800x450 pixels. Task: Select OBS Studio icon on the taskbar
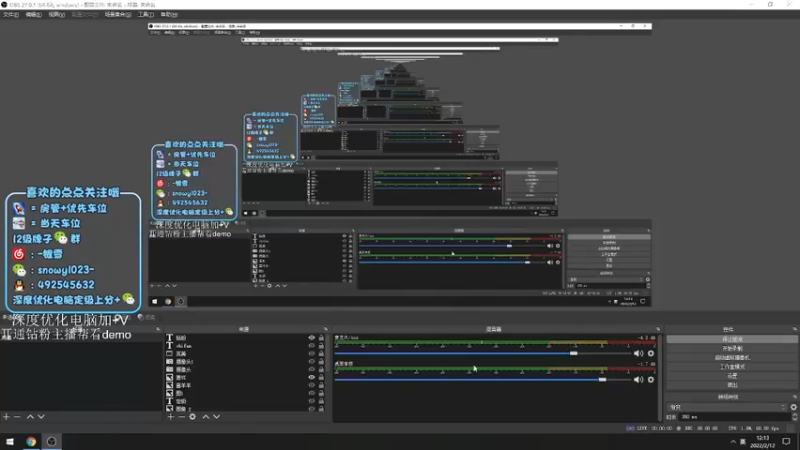[52, 441]
